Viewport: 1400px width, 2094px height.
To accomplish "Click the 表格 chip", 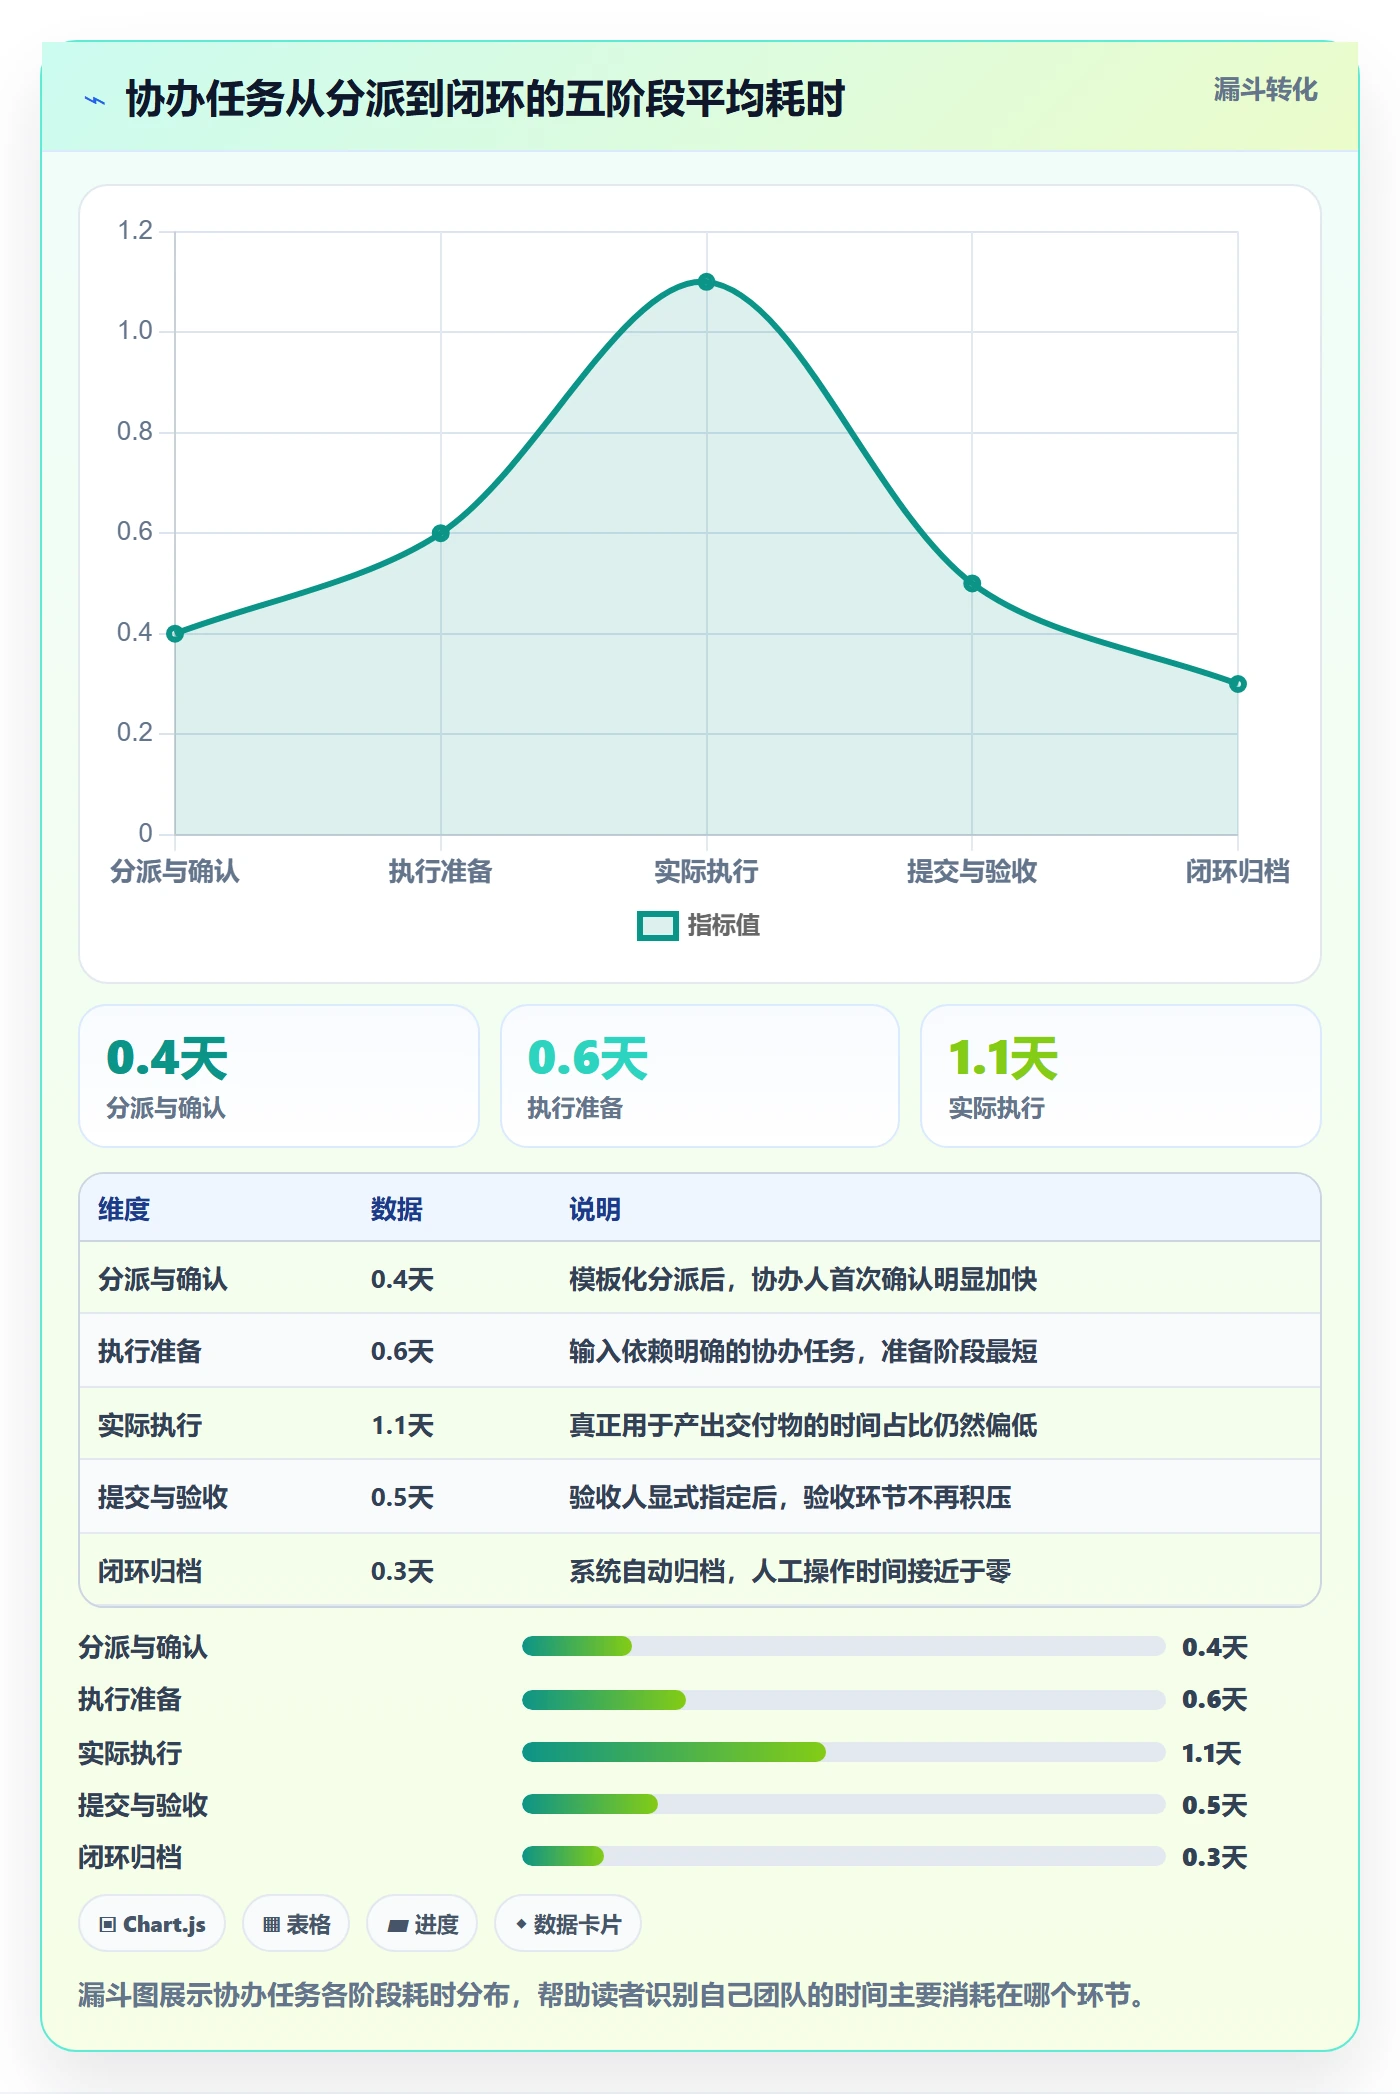I will click(x=296, y=1924).
